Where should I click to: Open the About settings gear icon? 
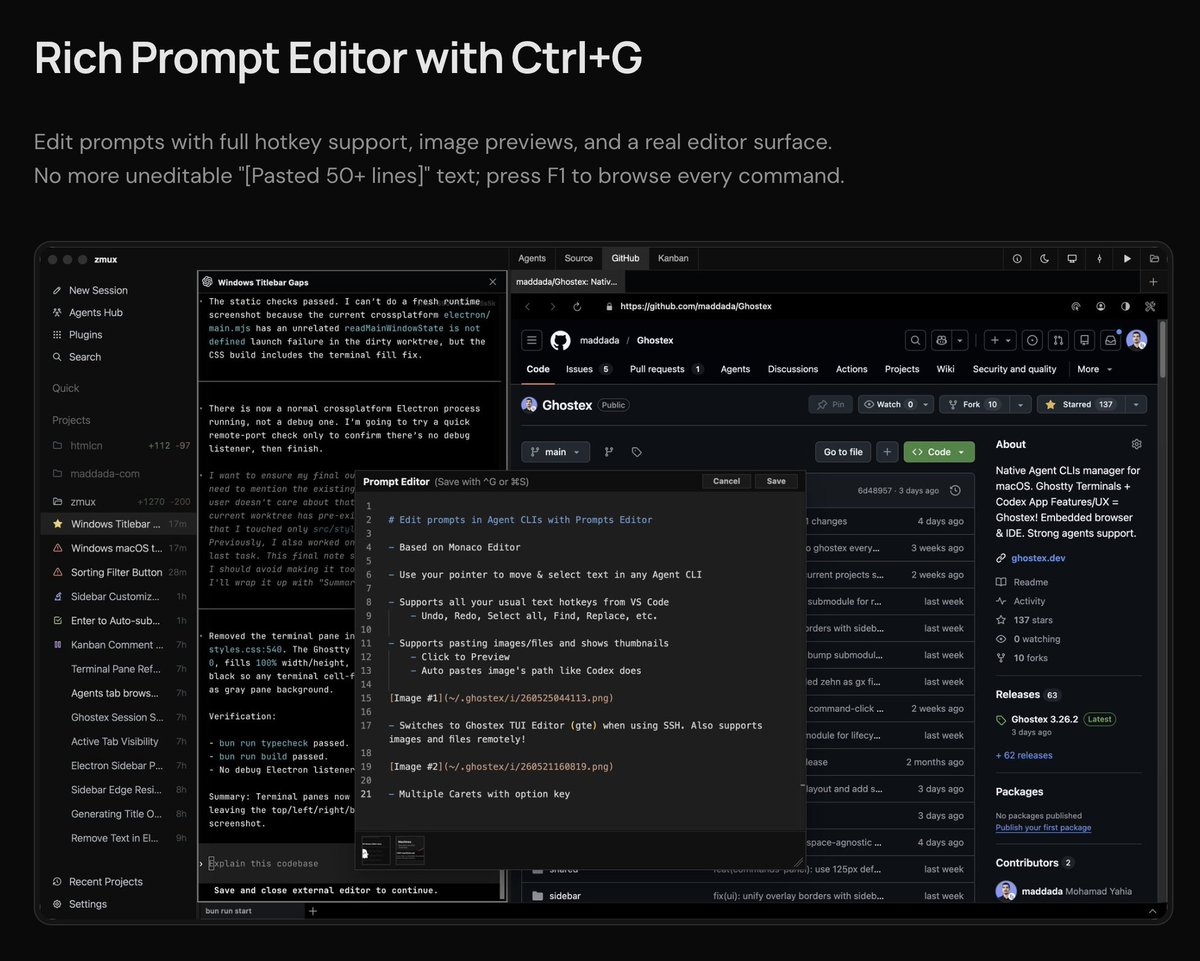click(1136, 444)
